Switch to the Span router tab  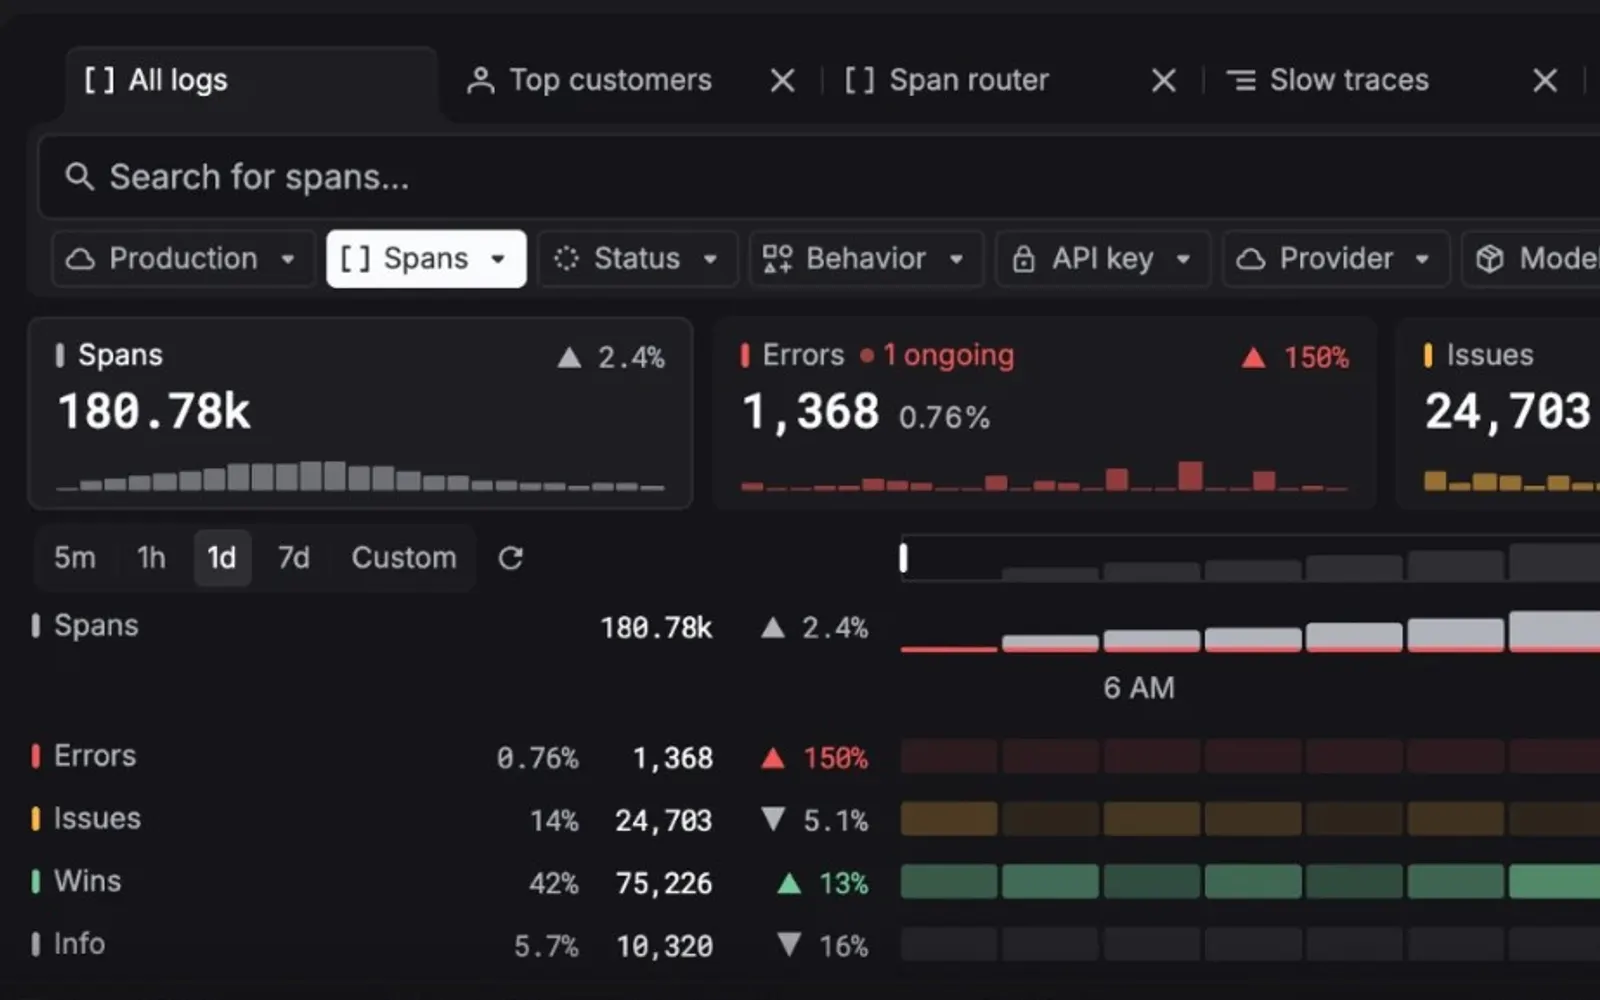(x=947, y=80)
